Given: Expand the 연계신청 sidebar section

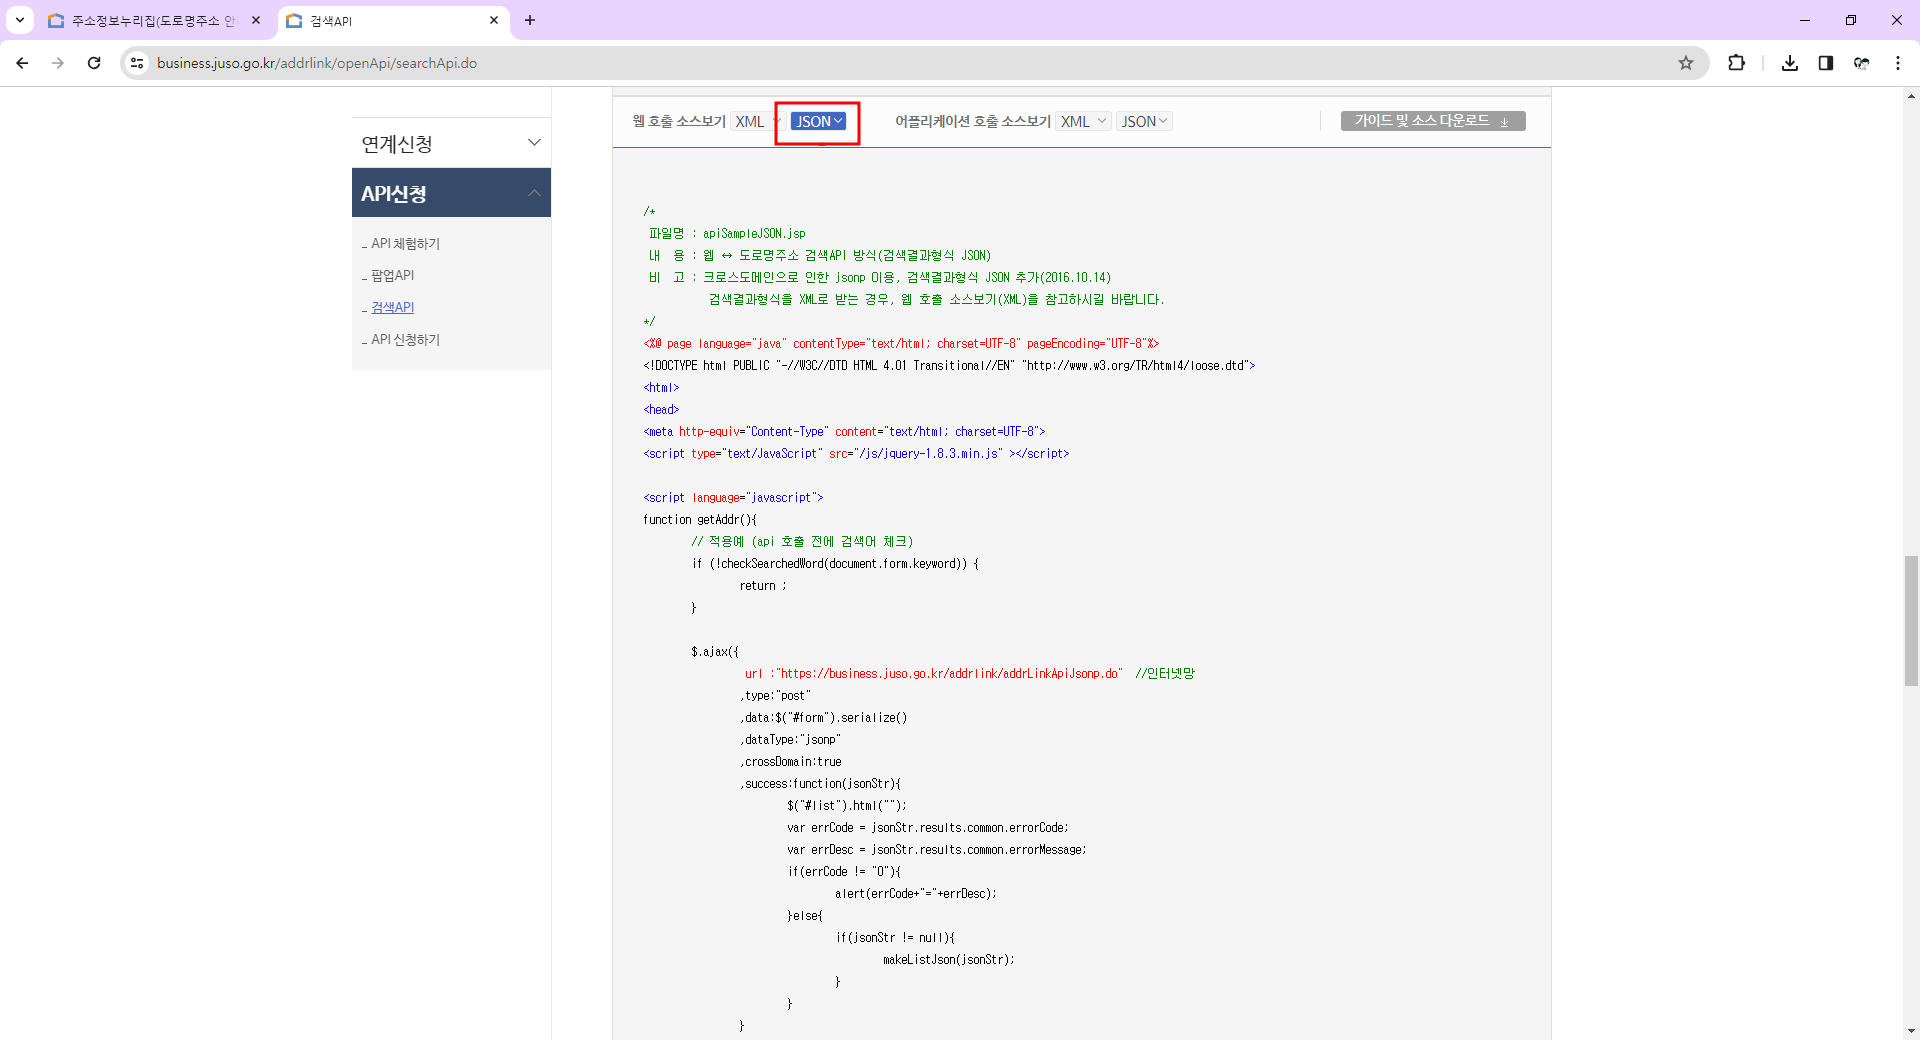Looking at the screenshot, I should pyautogui.click(x=451, y=143).
